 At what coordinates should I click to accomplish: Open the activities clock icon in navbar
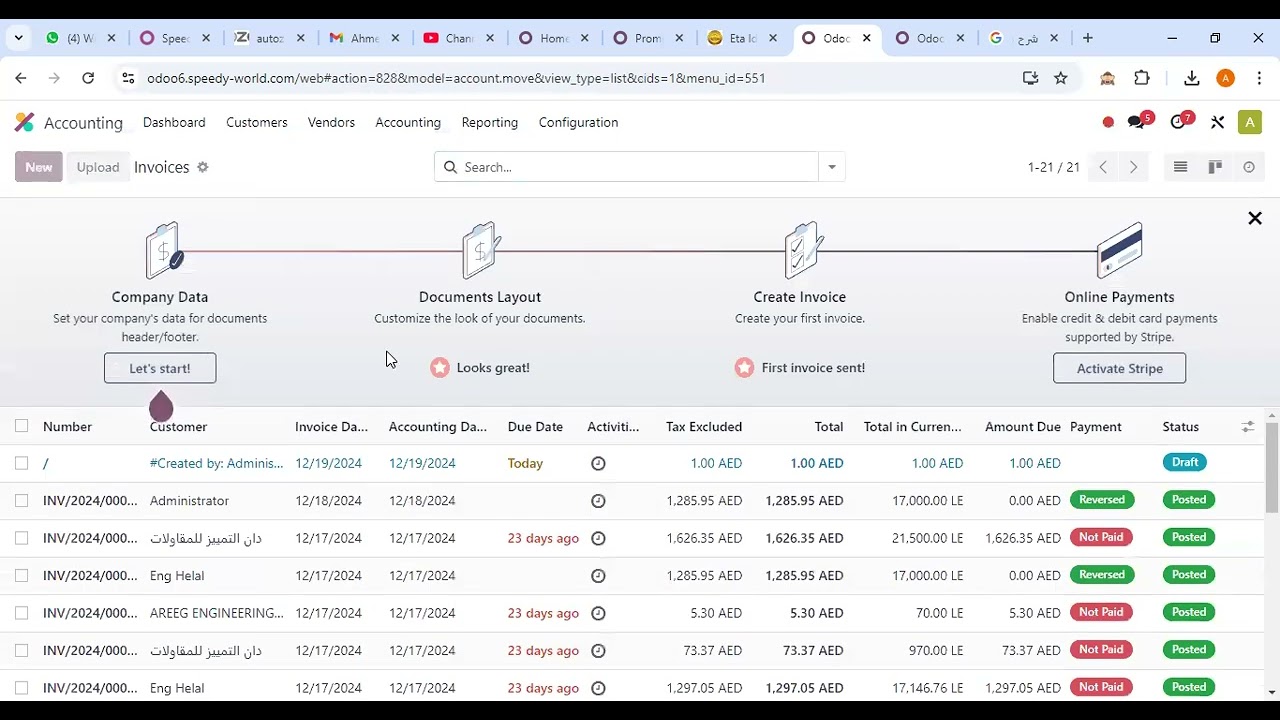[1178, 122]
